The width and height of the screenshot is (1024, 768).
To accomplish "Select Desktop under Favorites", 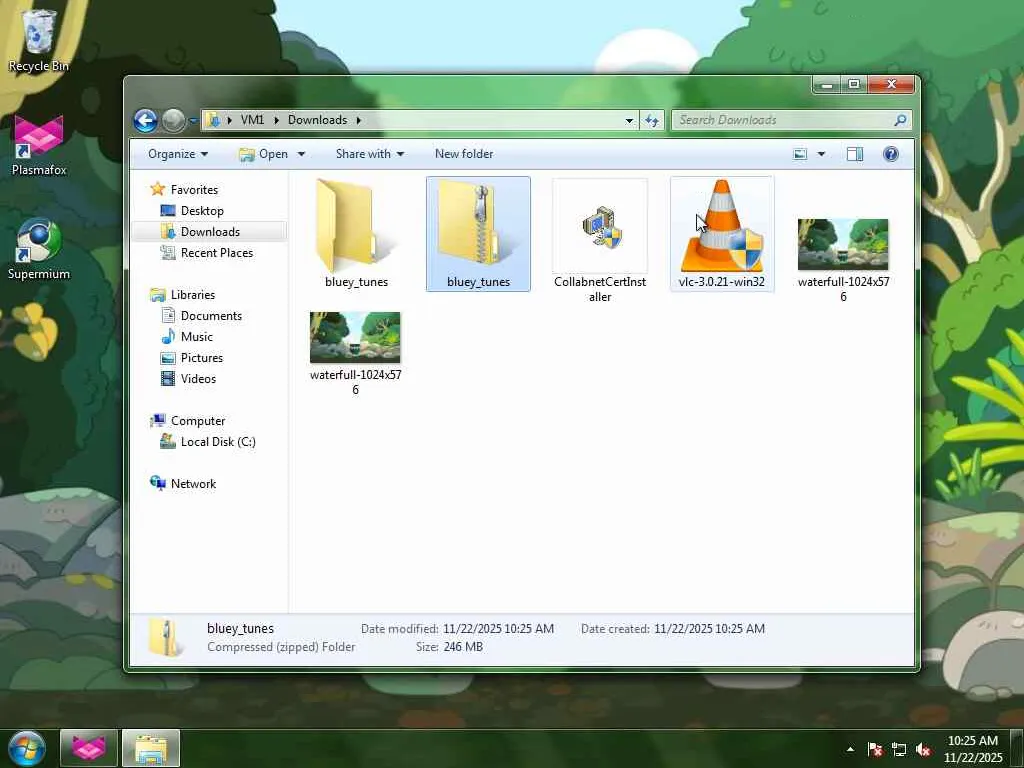I will coord(192,211).
